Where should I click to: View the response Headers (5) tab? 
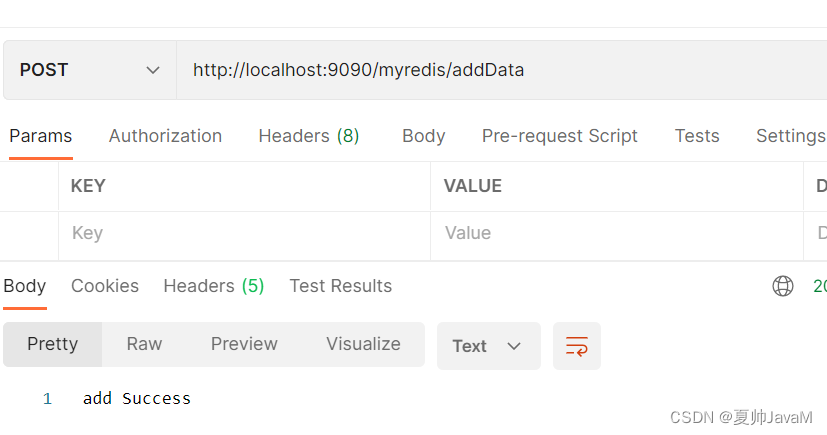coord(214,286)
